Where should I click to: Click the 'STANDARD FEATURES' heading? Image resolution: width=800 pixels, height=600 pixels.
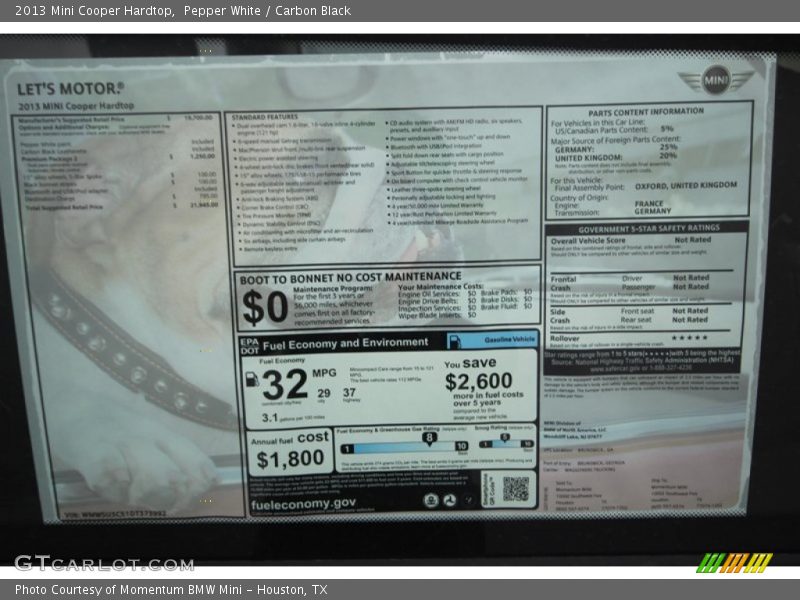pos(265,117)
